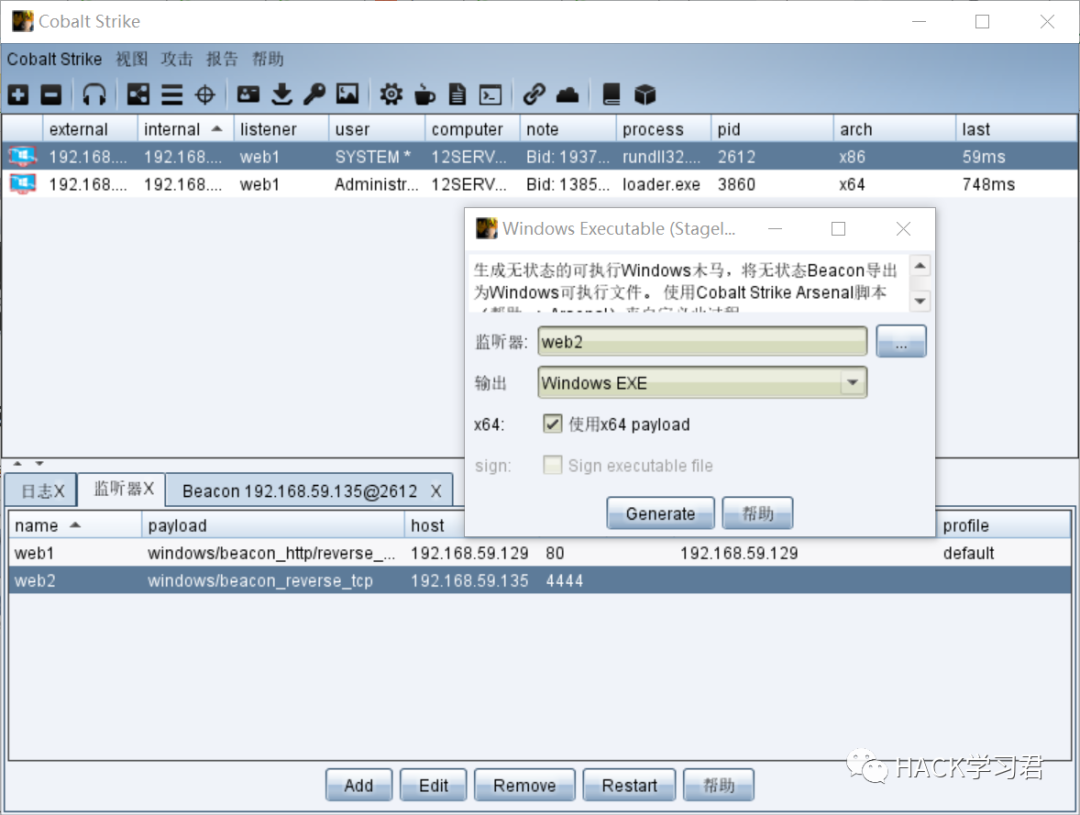The width and height of the screenshot is (1080, 815).
Task: Click the Remove listener button
Action: pyautogui.click(x=524, y=785)
